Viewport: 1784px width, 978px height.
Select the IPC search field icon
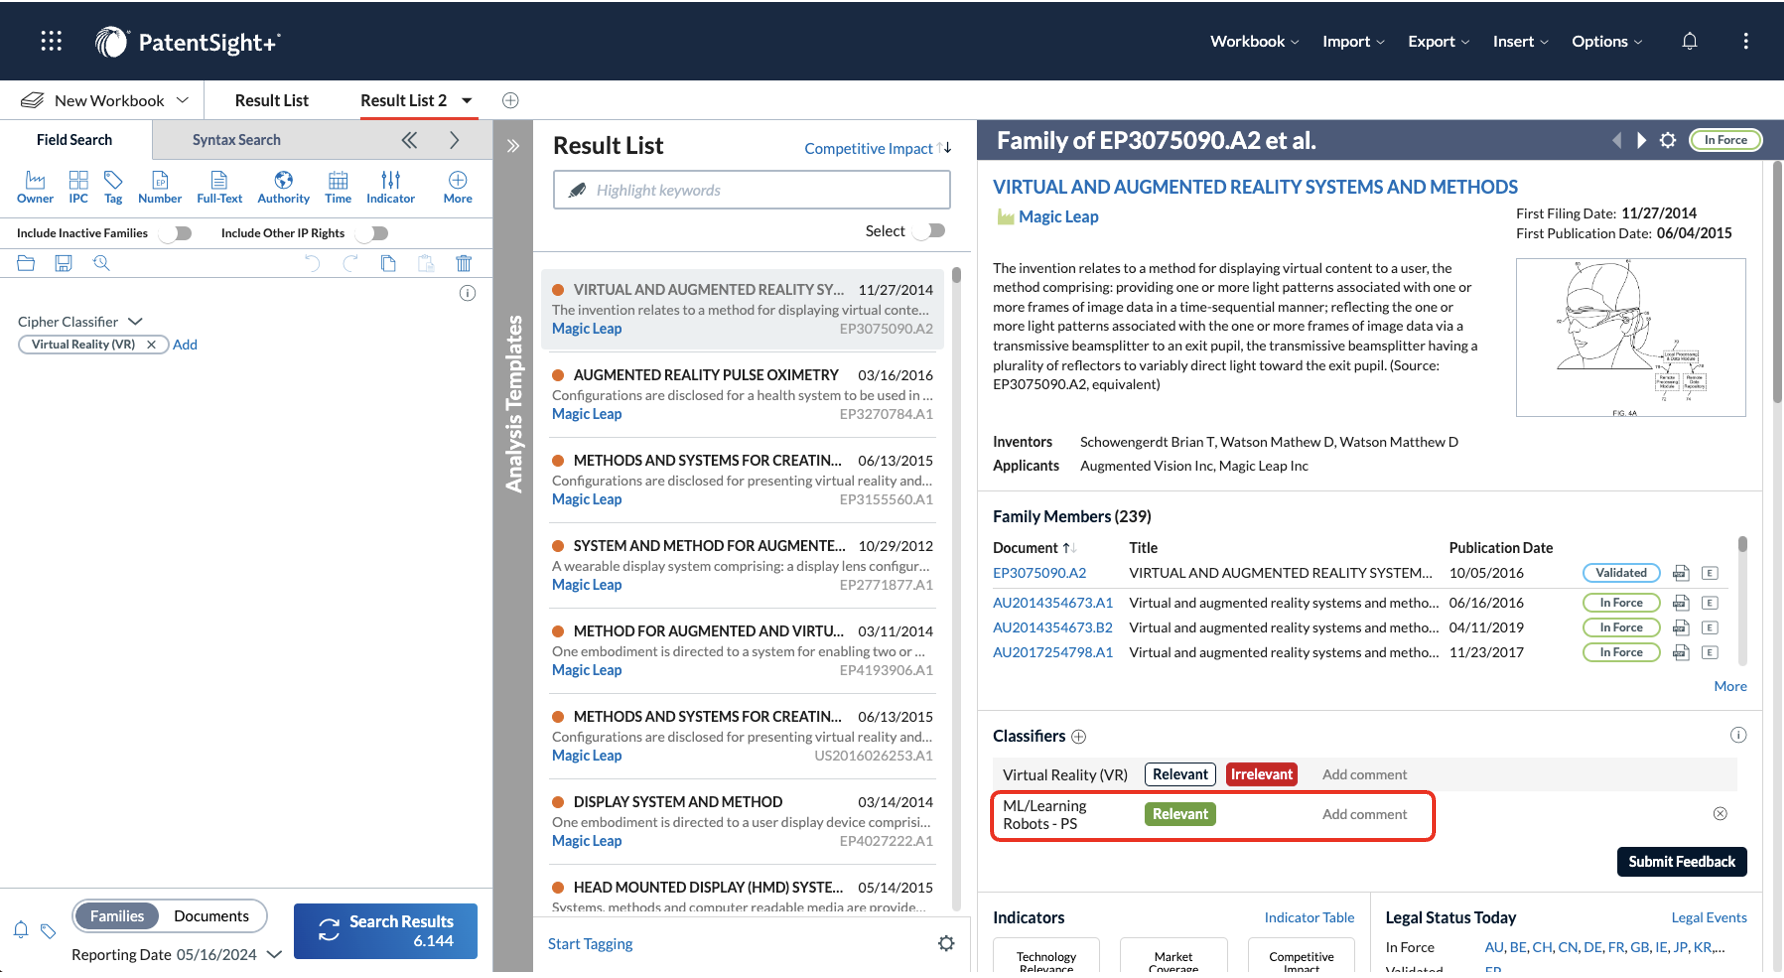point(78,187)
